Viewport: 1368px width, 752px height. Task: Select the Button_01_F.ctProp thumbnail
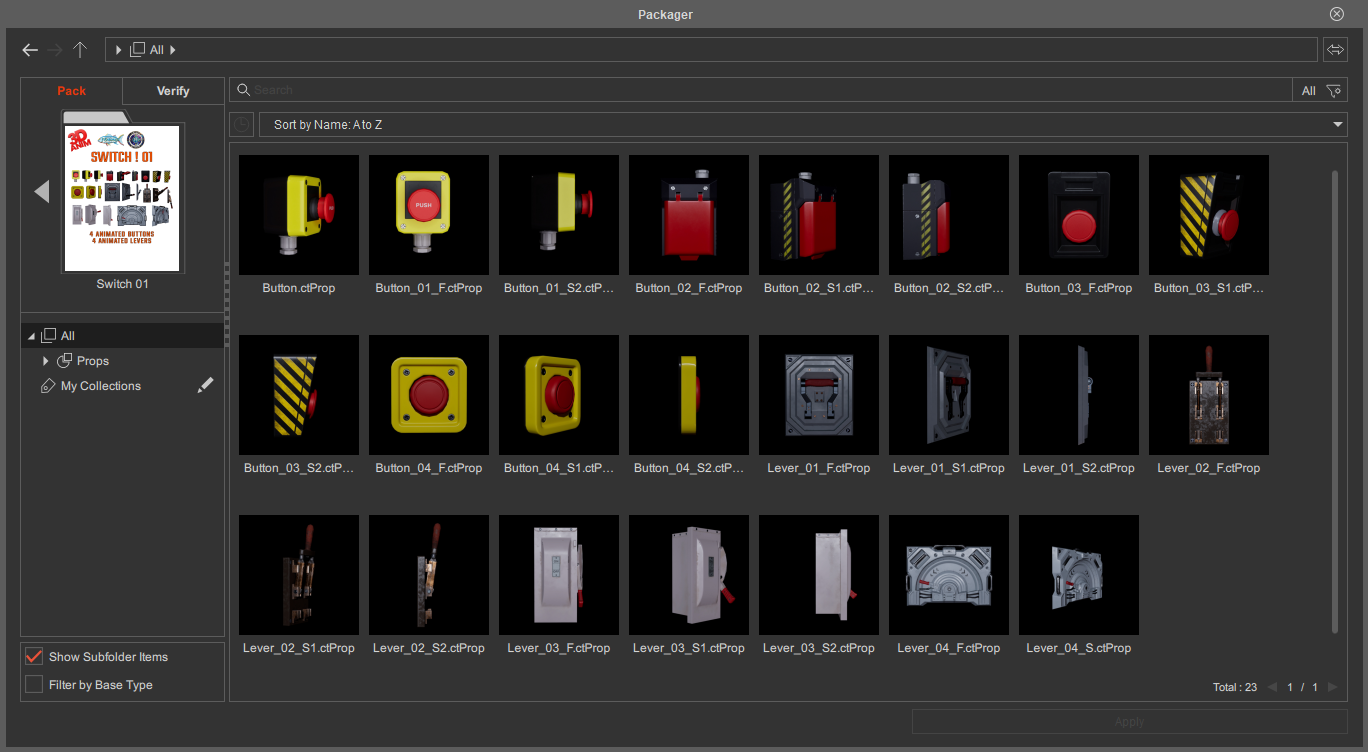429,215
